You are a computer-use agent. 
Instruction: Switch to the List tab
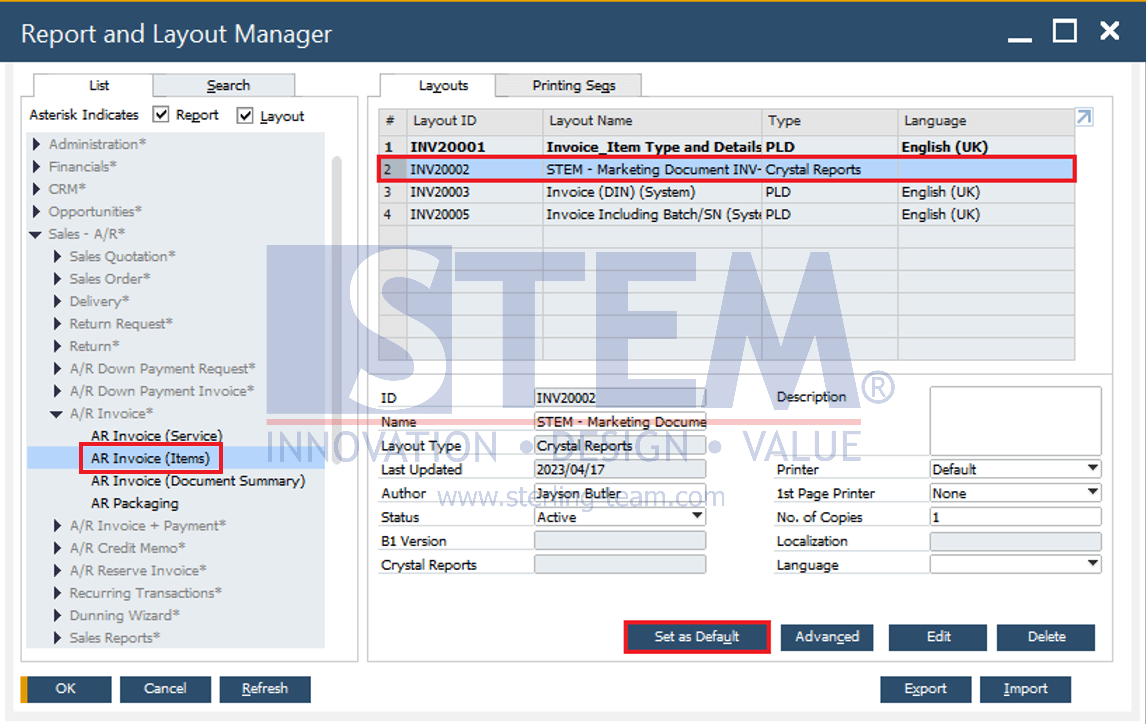(94, 86)
